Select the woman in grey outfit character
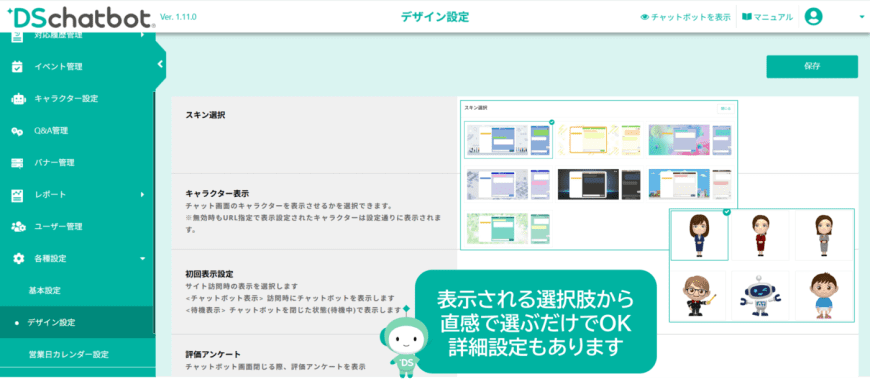Viewport: 870px width, 379px height. click(824, 235)
